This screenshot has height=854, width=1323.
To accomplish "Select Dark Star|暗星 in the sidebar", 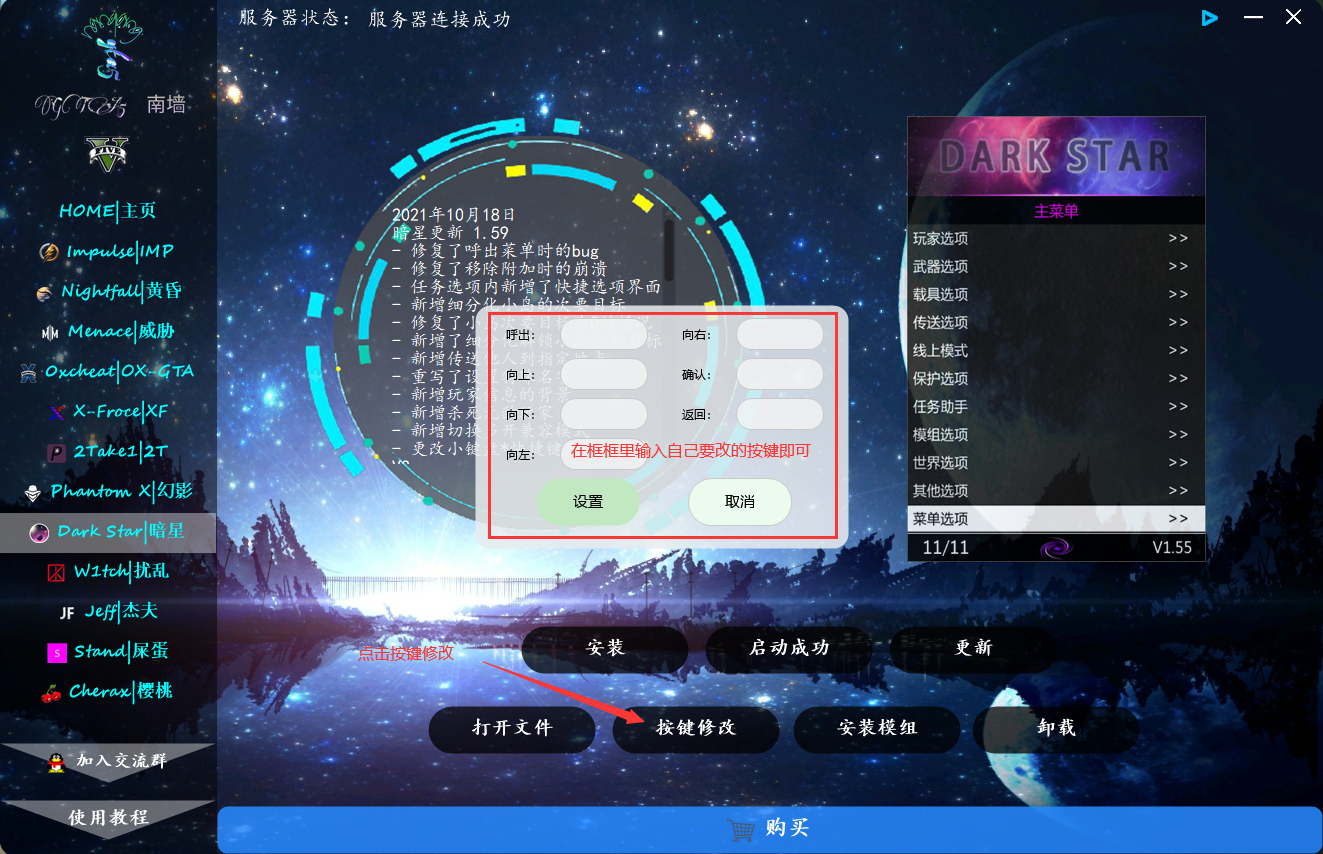I will coord(108,532).
